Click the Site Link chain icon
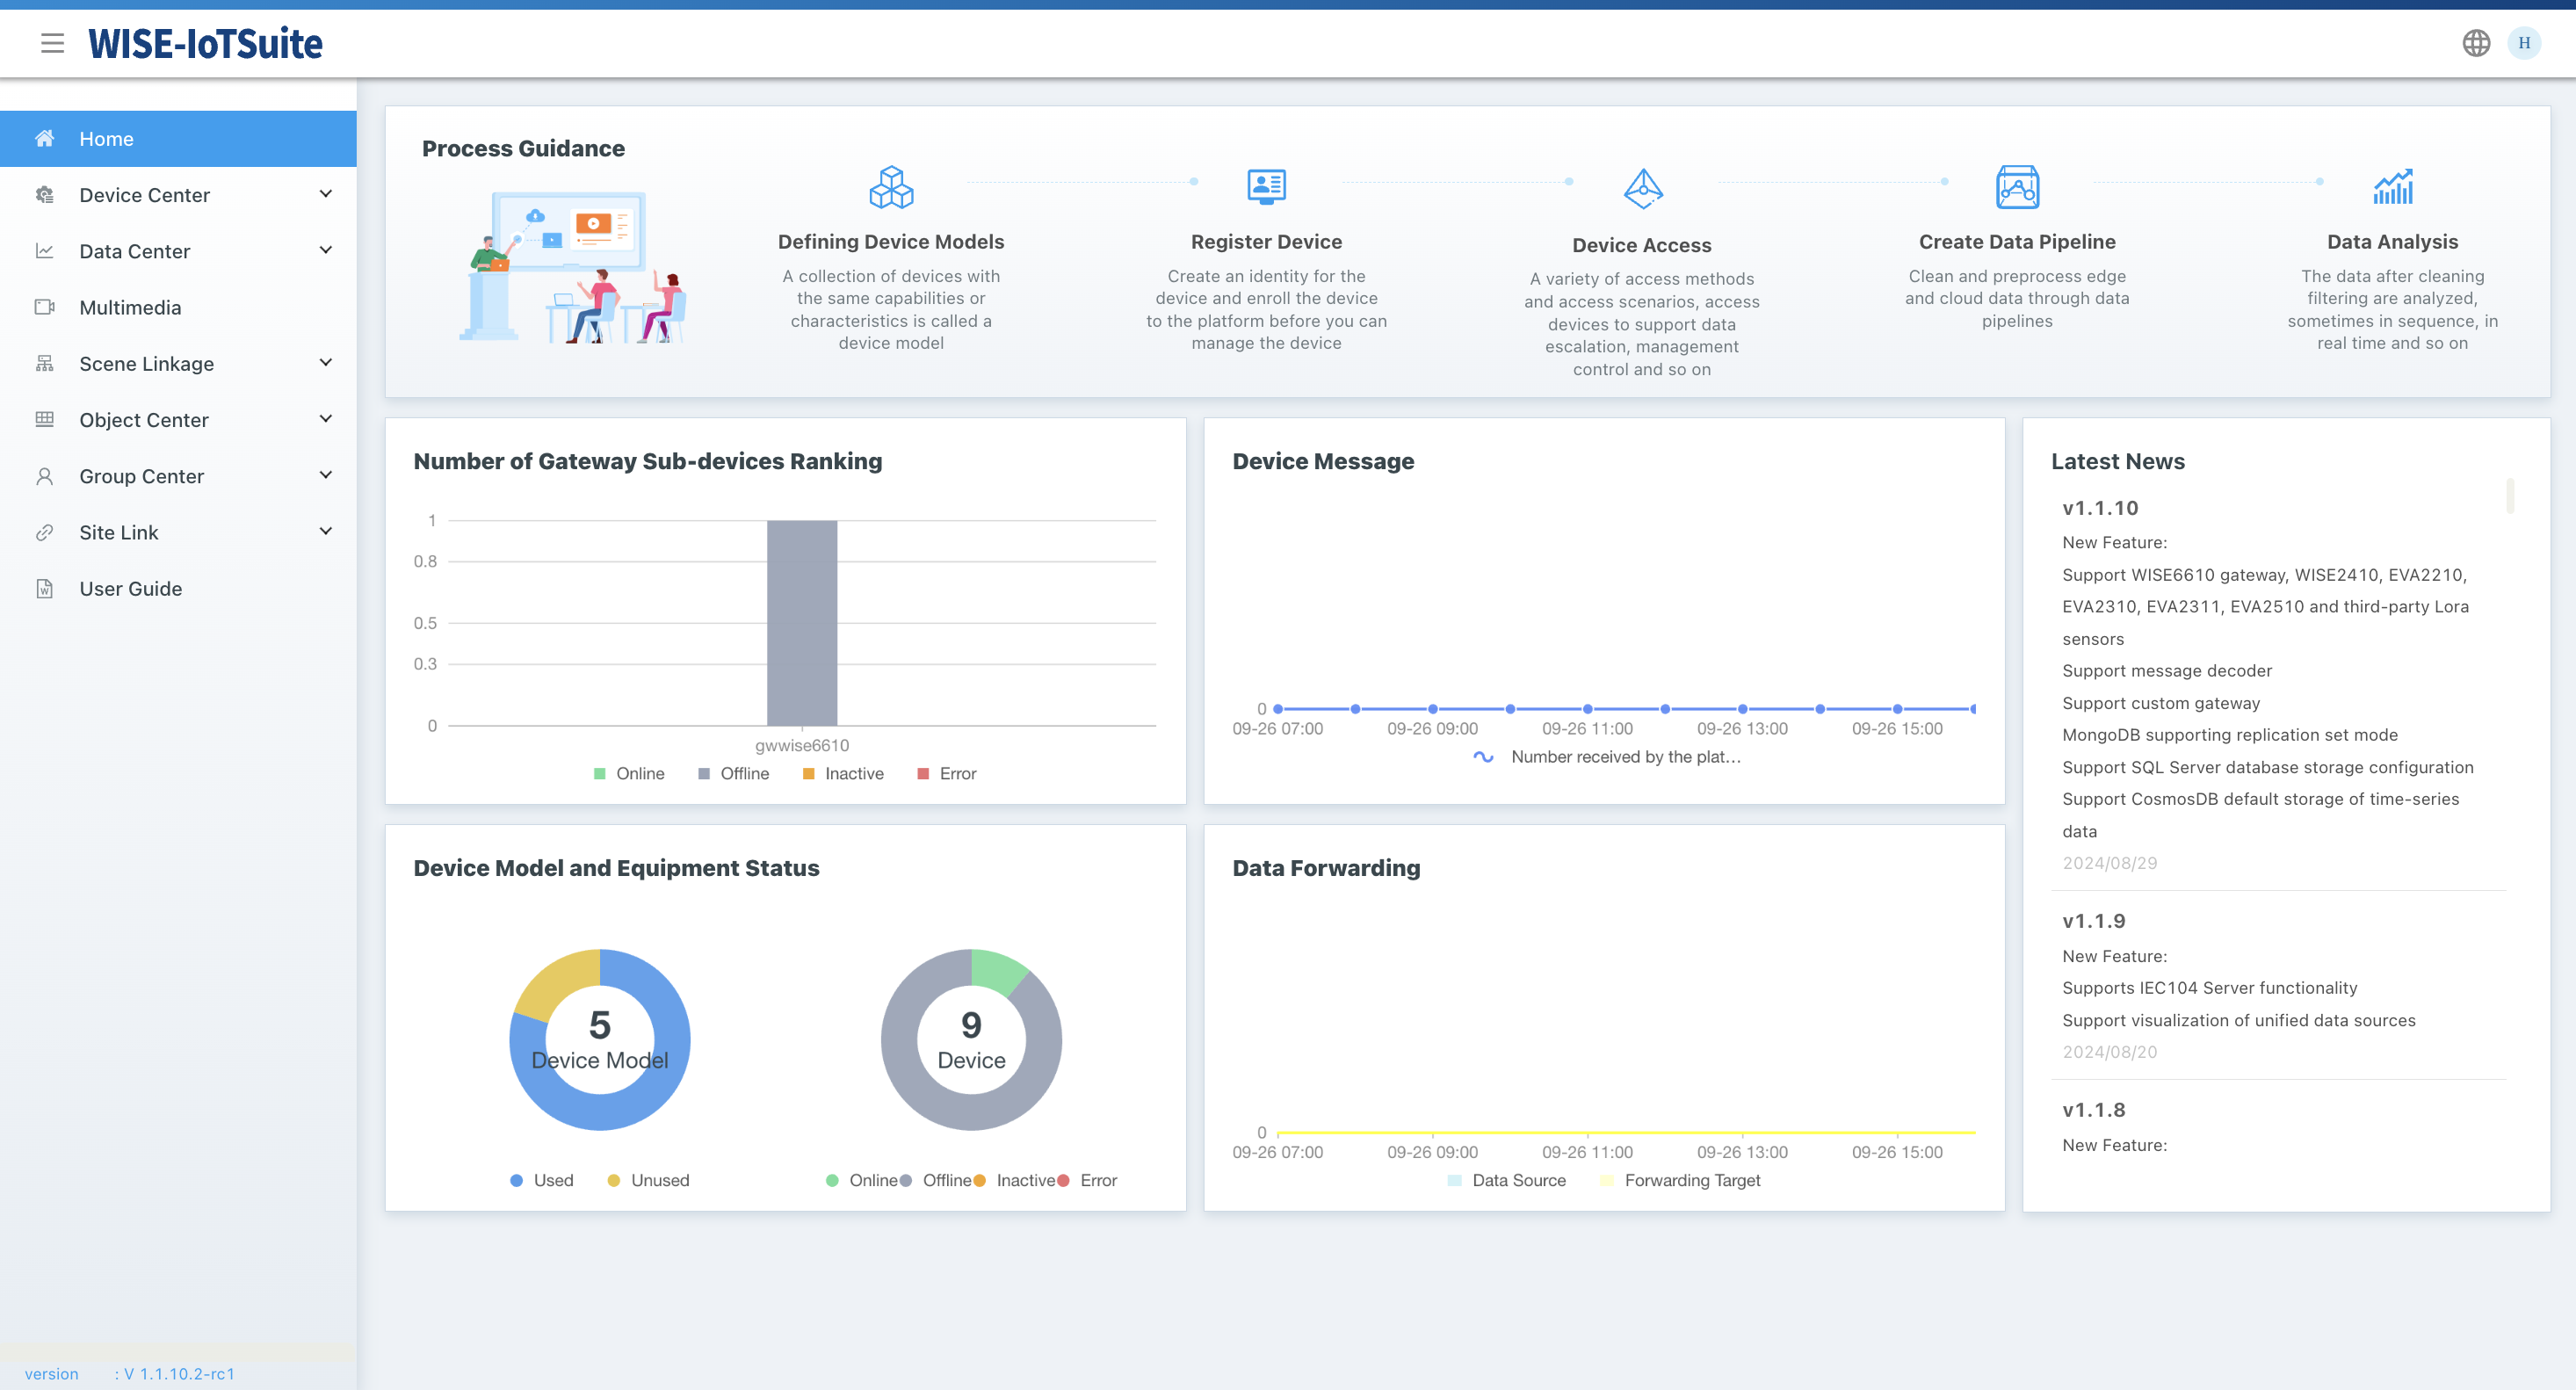Screen dimensions: 2576x1390 click(x=44, y=532)
